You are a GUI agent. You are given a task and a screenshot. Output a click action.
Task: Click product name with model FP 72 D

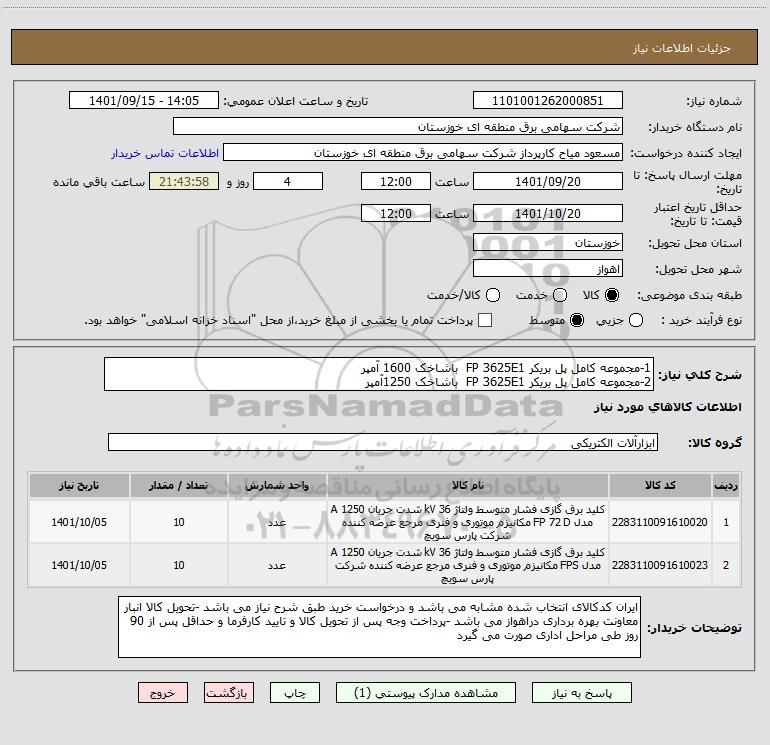(468, 522)
